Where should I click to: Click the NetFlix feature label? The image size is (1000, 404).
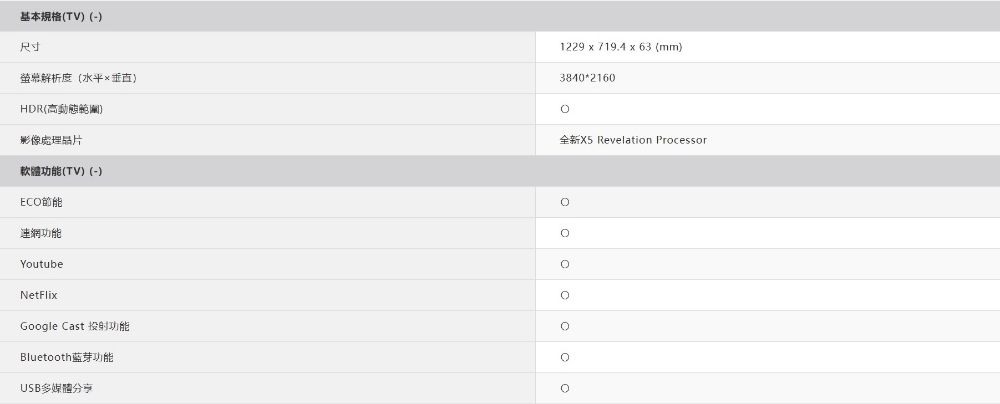coord(39,295)
